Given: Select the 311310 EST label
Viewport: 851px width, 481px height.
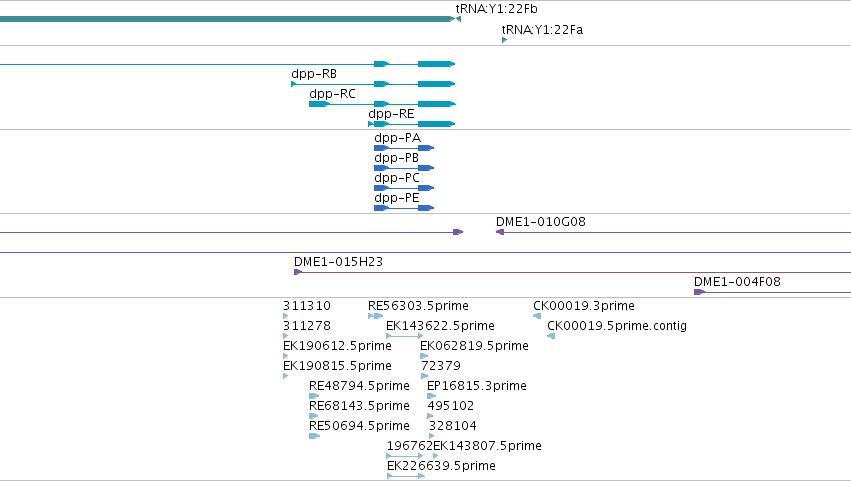Looking at the screenshot, I should 307,306.
